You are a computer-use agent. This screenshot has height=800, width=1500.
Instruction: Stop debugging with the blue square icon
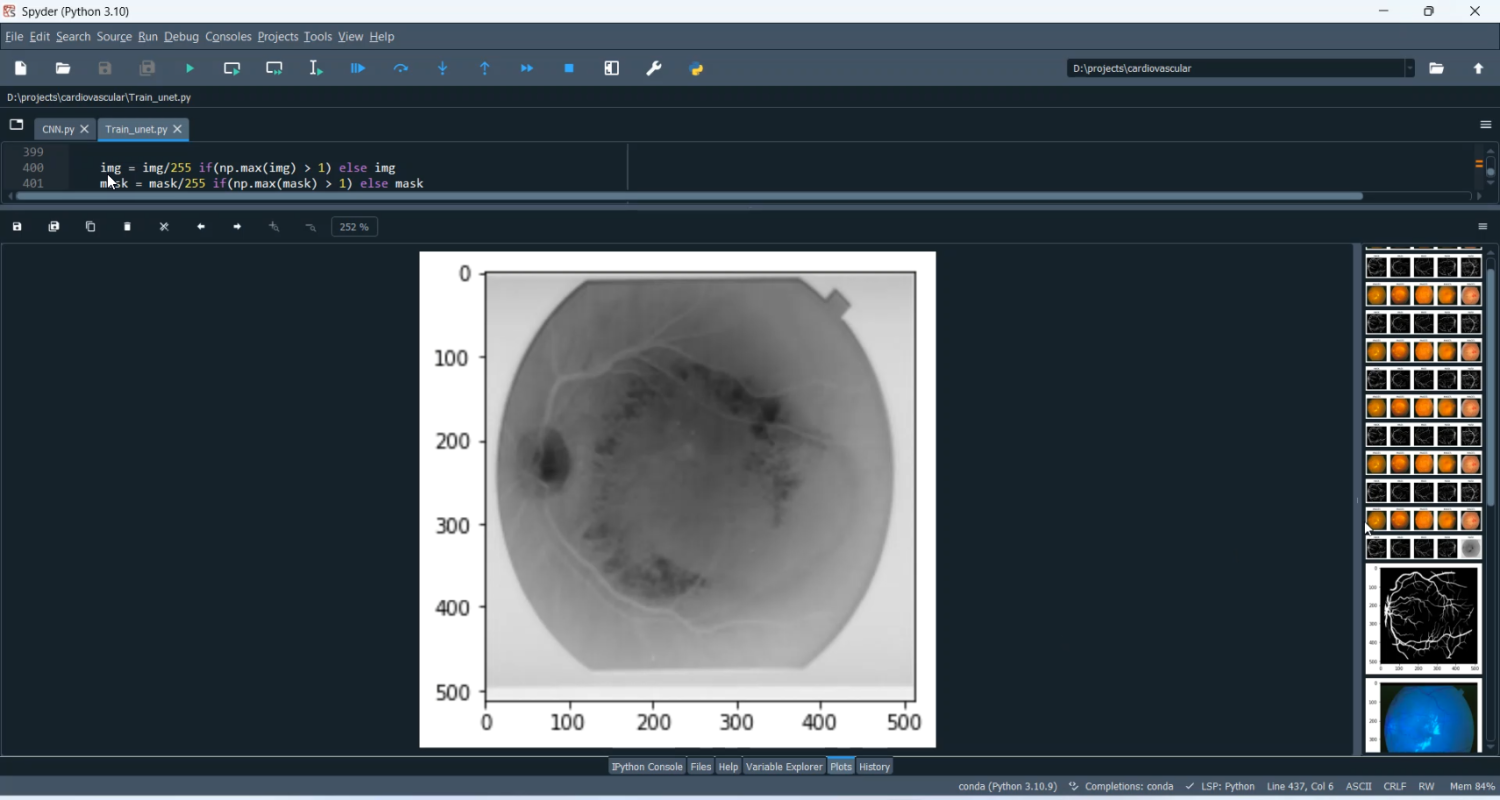pyautogui.click(x=569, y=69)
